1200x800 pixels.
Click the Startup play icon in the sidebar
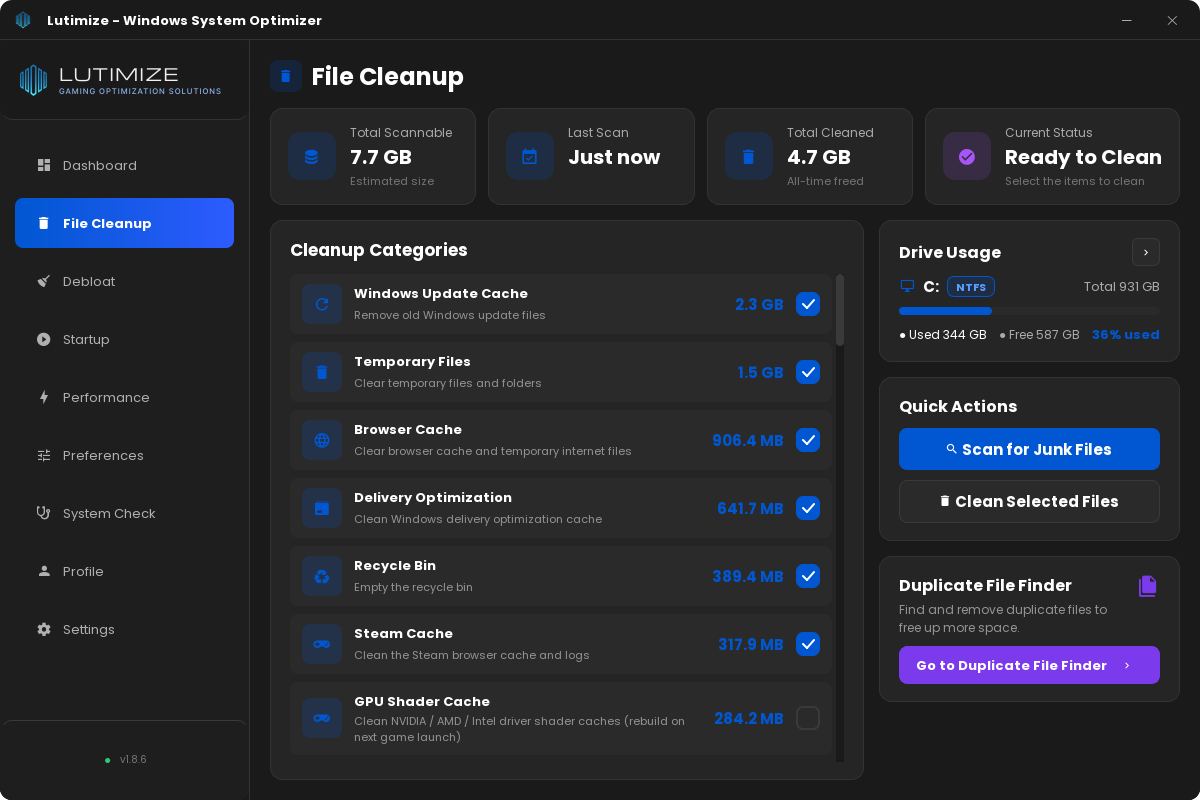(x=44, y=339)
